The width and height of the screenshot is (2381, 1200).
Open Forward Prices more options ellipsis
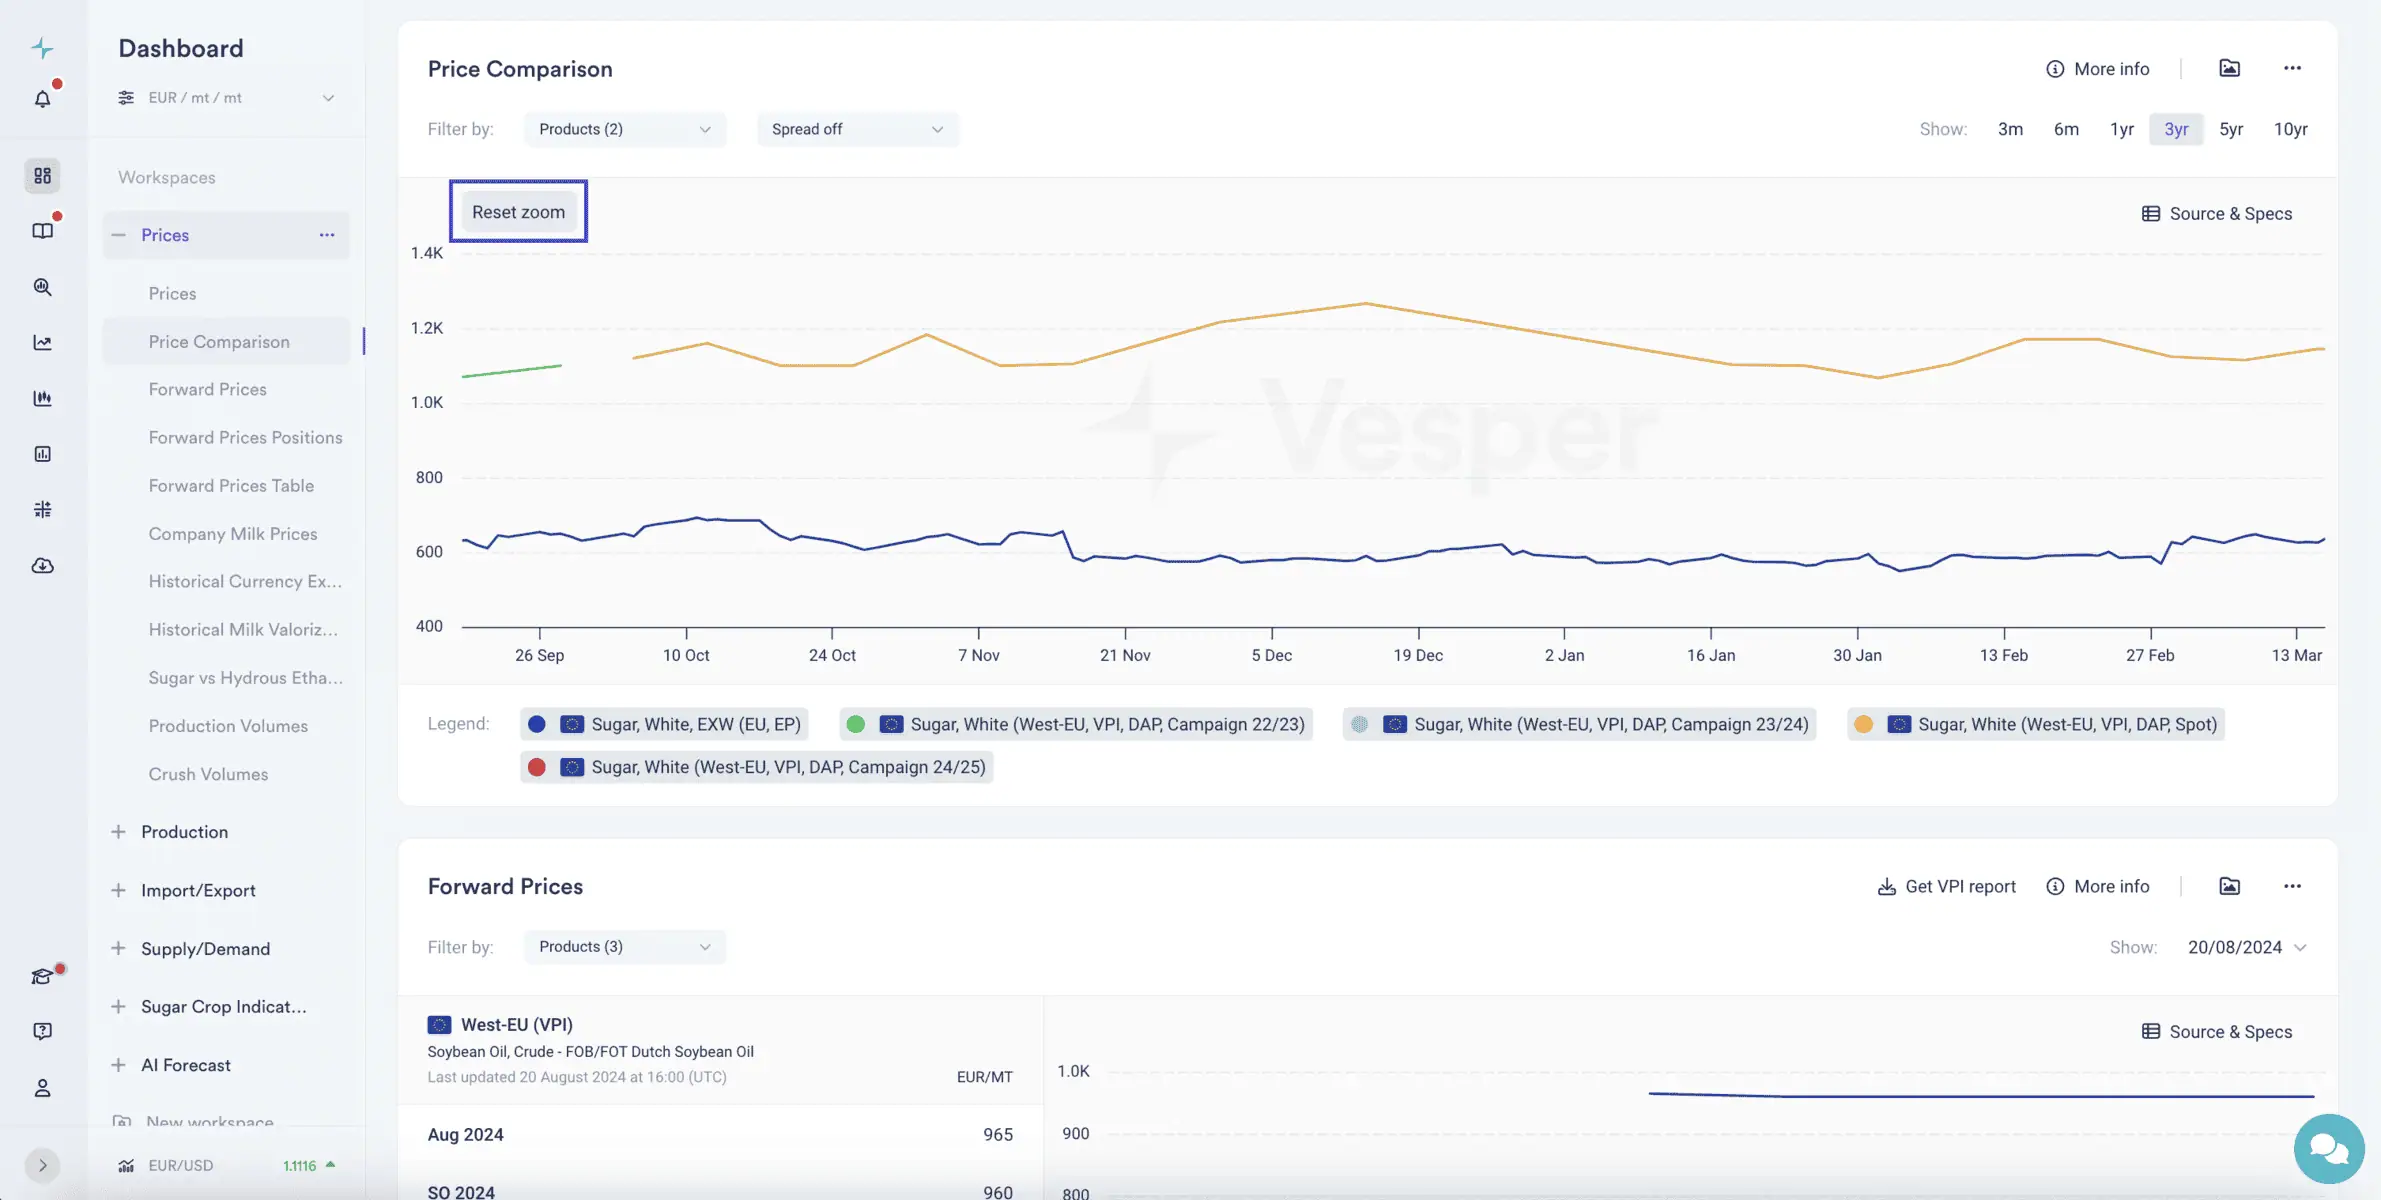pos(2292,886)
